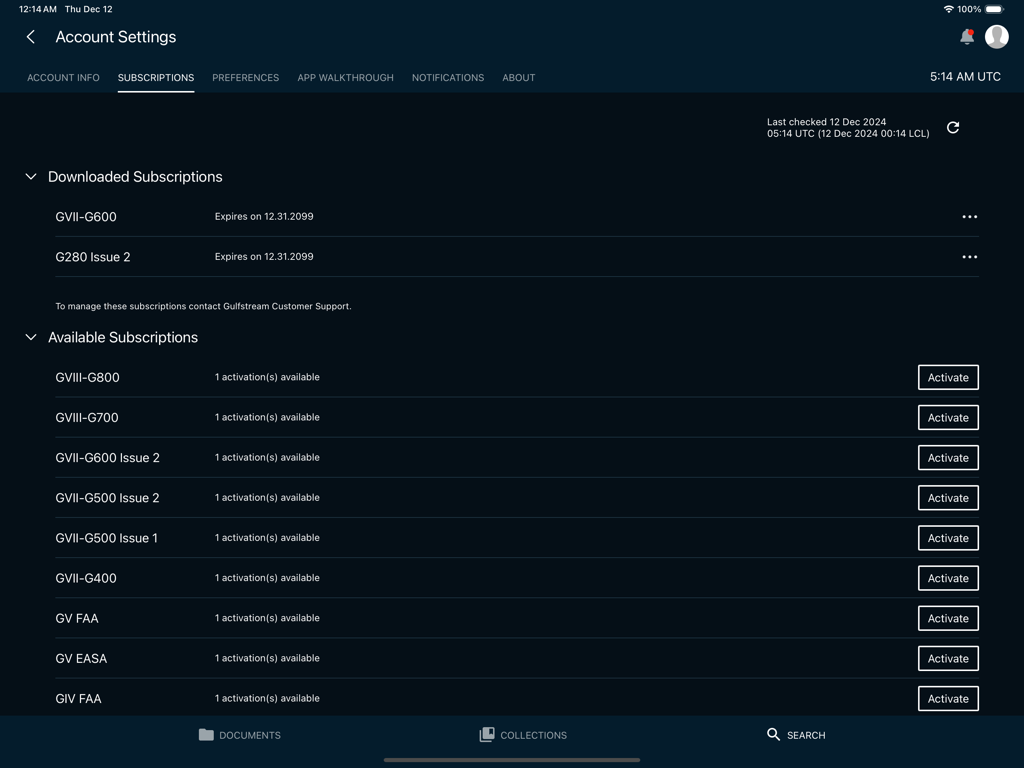Click the refresh subscriptions icon

click(952, 127)
